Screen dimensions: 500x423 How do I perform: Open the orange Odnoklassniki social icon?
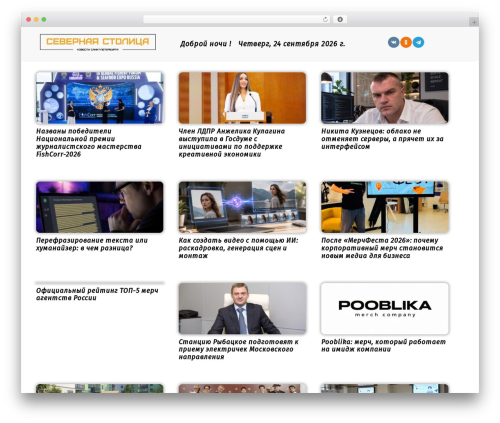[x=406, y=42]
